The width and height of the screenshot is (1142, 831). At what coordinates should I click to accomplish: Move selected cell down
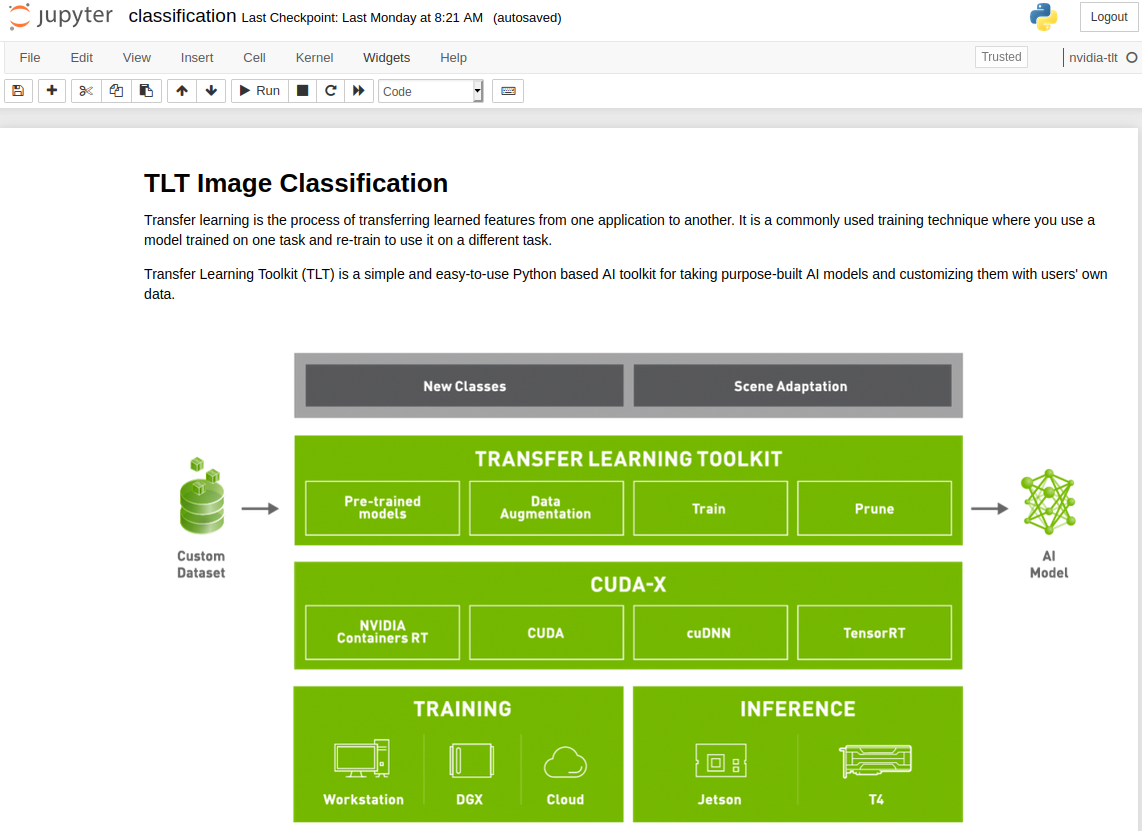(x=211, y=91)
